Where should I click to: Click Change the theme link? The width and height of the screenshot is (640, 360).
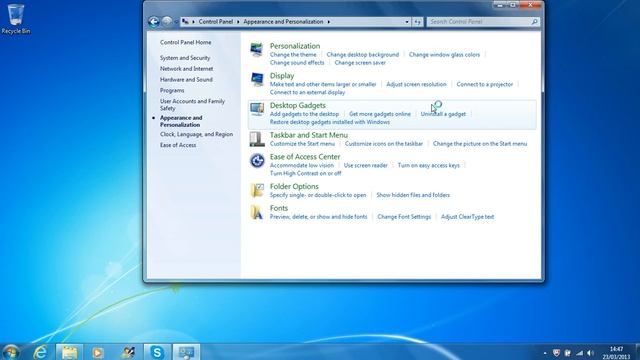[293, 55]
